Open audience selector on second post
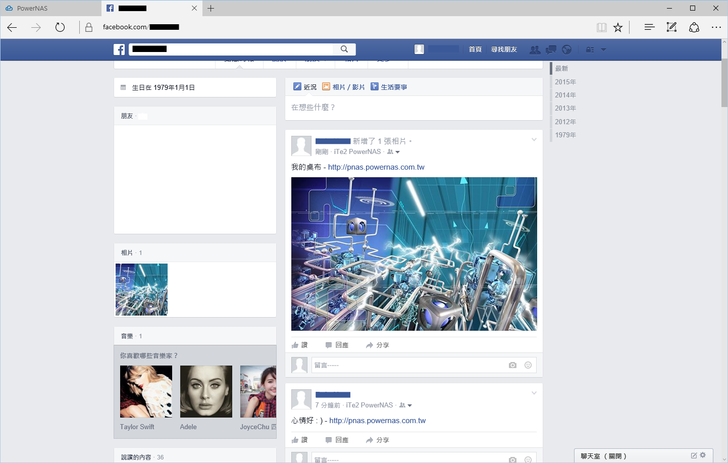The height and width of the screenshot is (463, 728). (400, 405)
